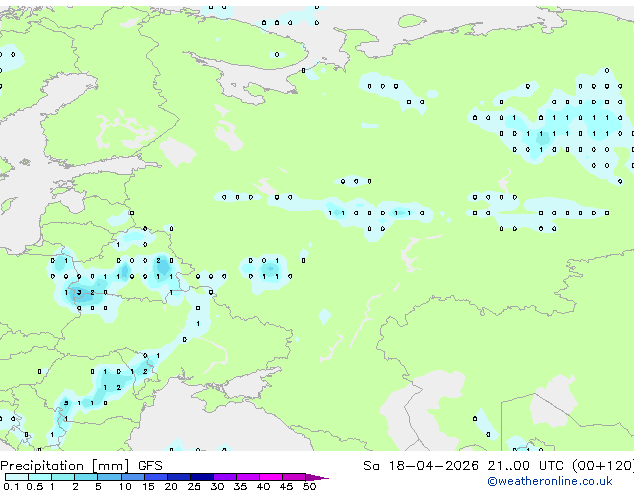Pick the 15–20 mm legend color swatch
The width and height of the screenshot is (634, 490).
click(156, 477)
